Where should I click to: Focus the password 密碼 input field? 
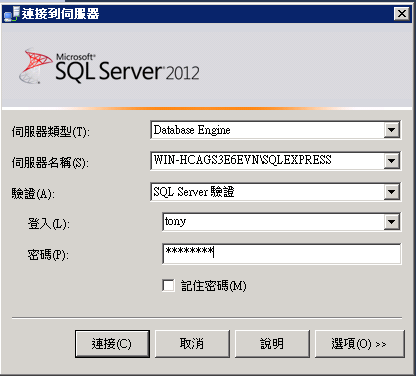click(282, 254)
